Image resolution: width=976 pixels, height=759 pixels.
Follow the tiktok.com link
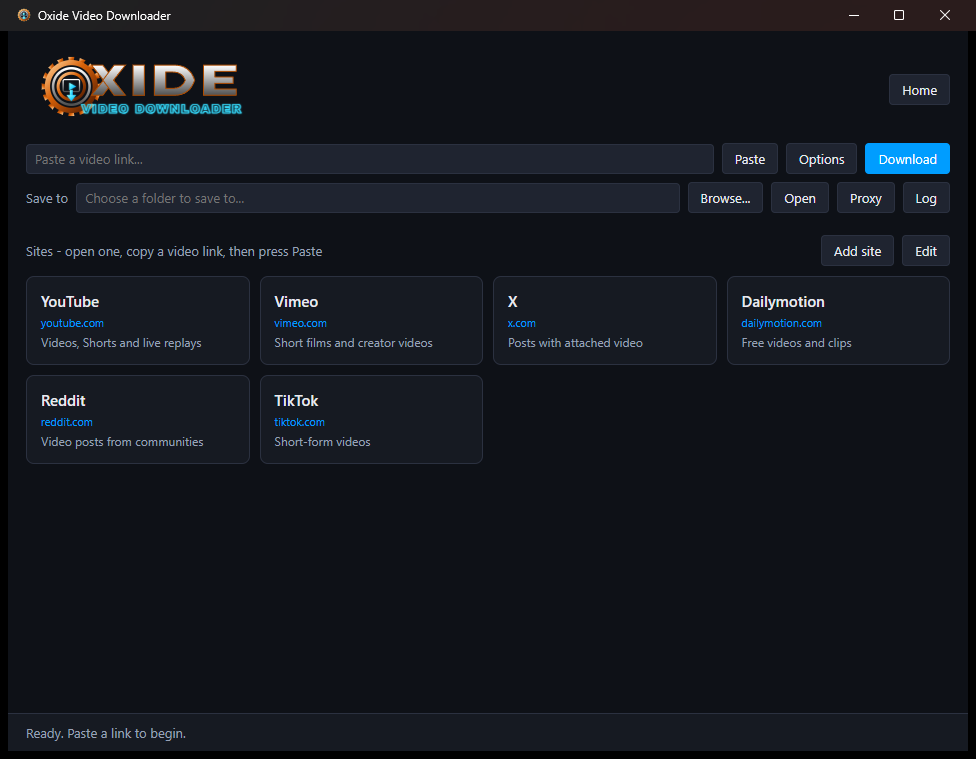[299, 422]
